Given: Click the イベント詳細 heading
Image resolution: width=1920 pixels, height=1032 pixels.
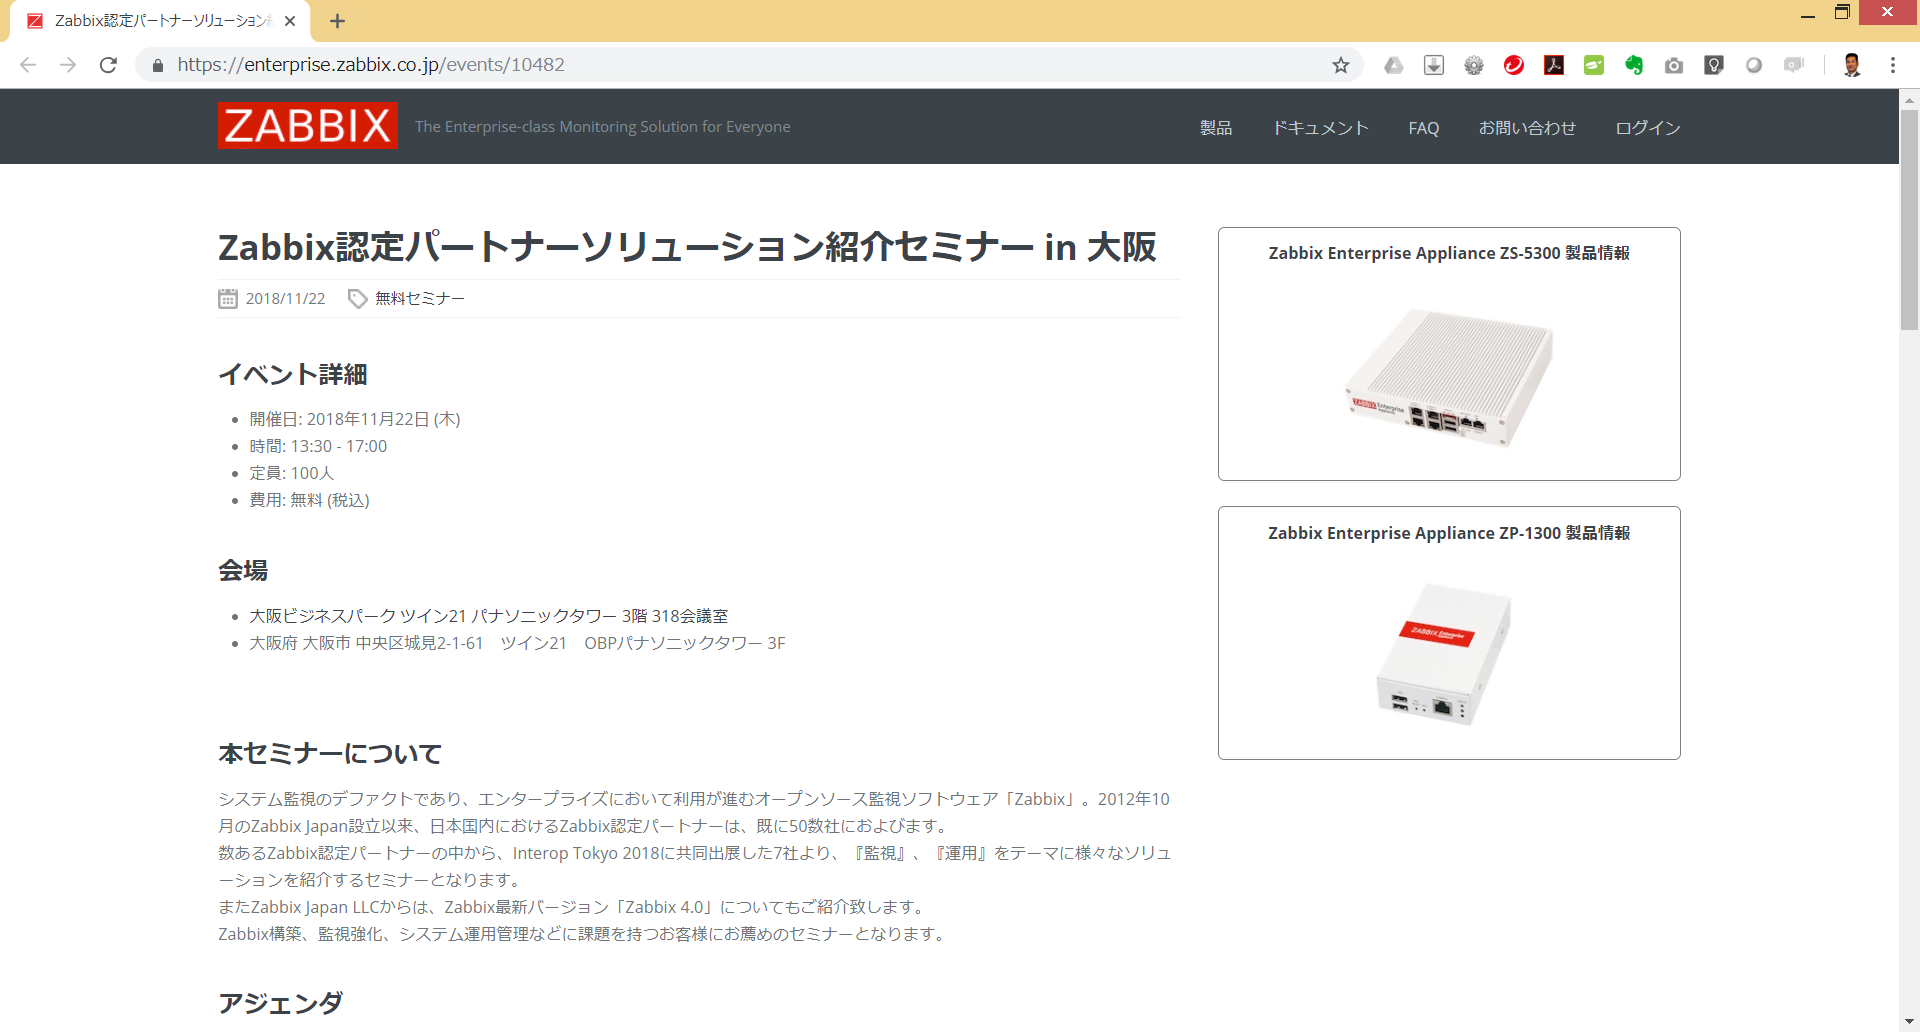Looking at the screenshot, I should click(x=293, y=374).
